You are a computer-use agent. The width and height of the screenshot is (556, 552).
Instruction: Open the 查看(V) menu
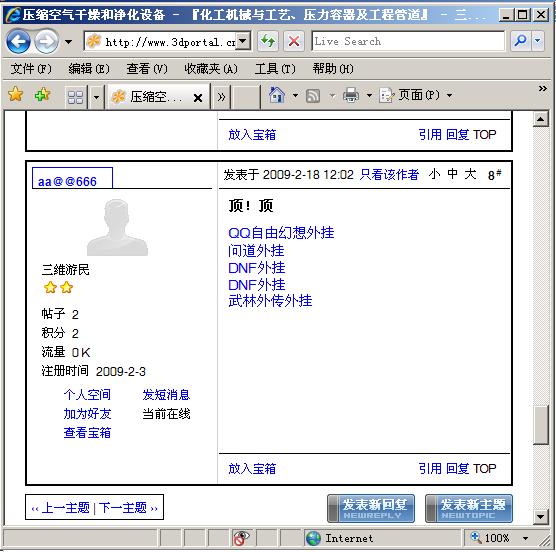tap(147, 68)
